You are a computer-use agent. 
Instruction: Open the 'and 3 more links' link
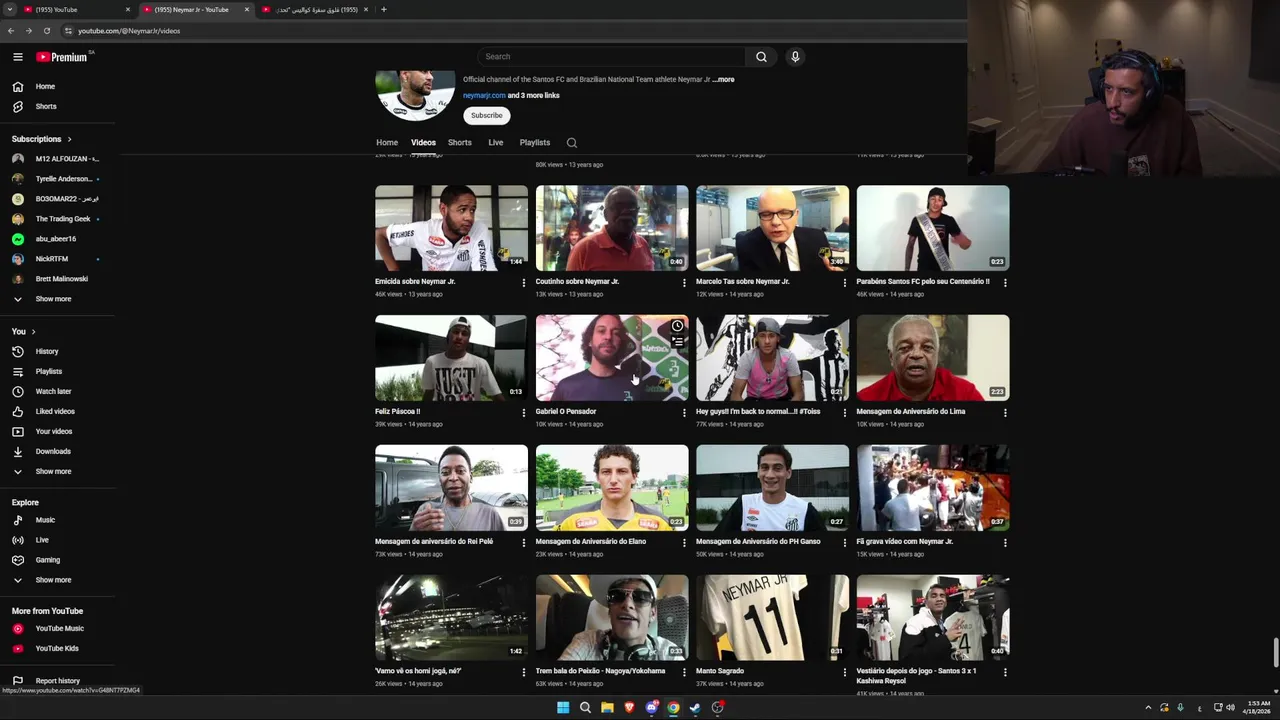[x=534, y=96]
